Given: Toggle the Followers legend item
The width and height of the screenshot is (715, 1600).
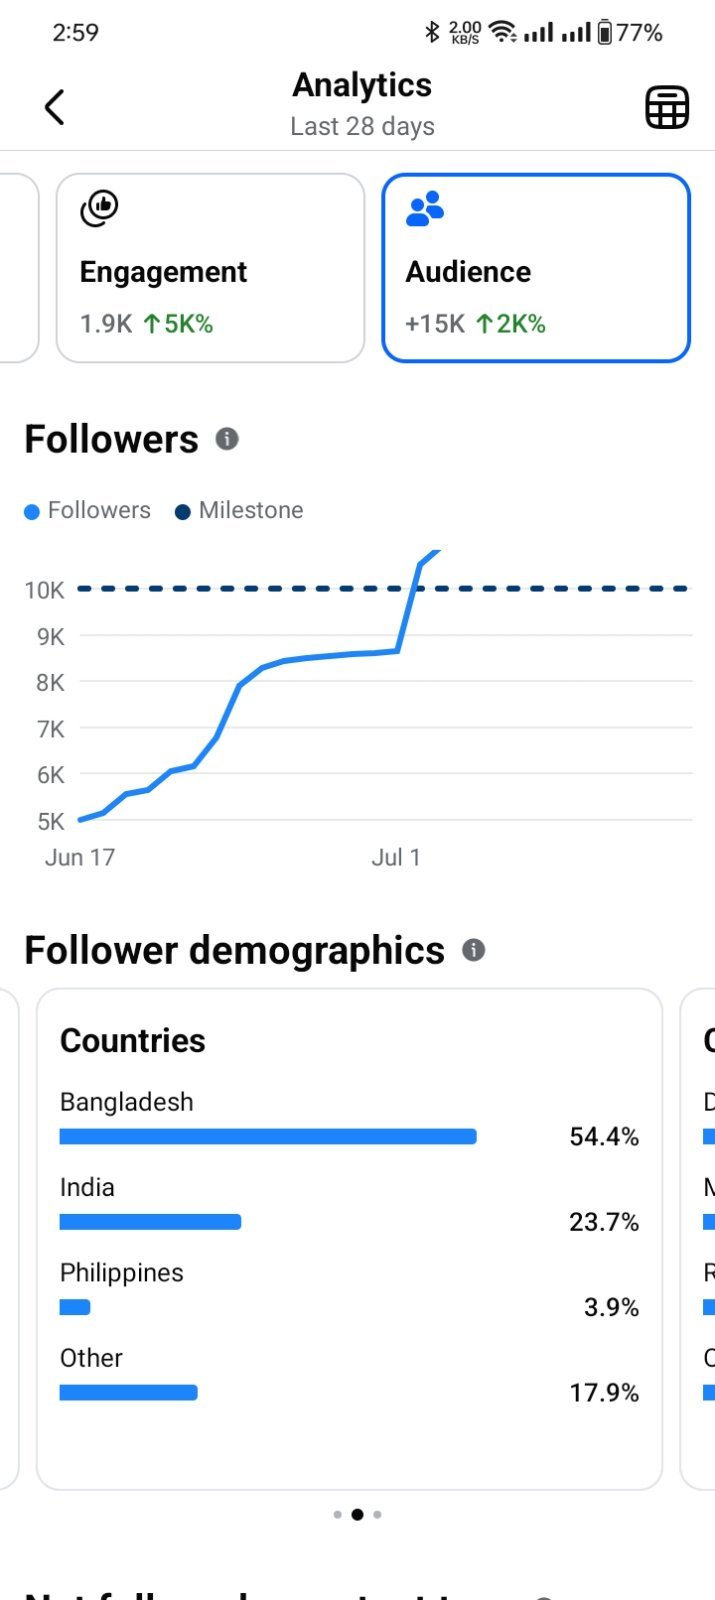Looking at the screenshot, I should pyautogui.click(x=87, y=510).
